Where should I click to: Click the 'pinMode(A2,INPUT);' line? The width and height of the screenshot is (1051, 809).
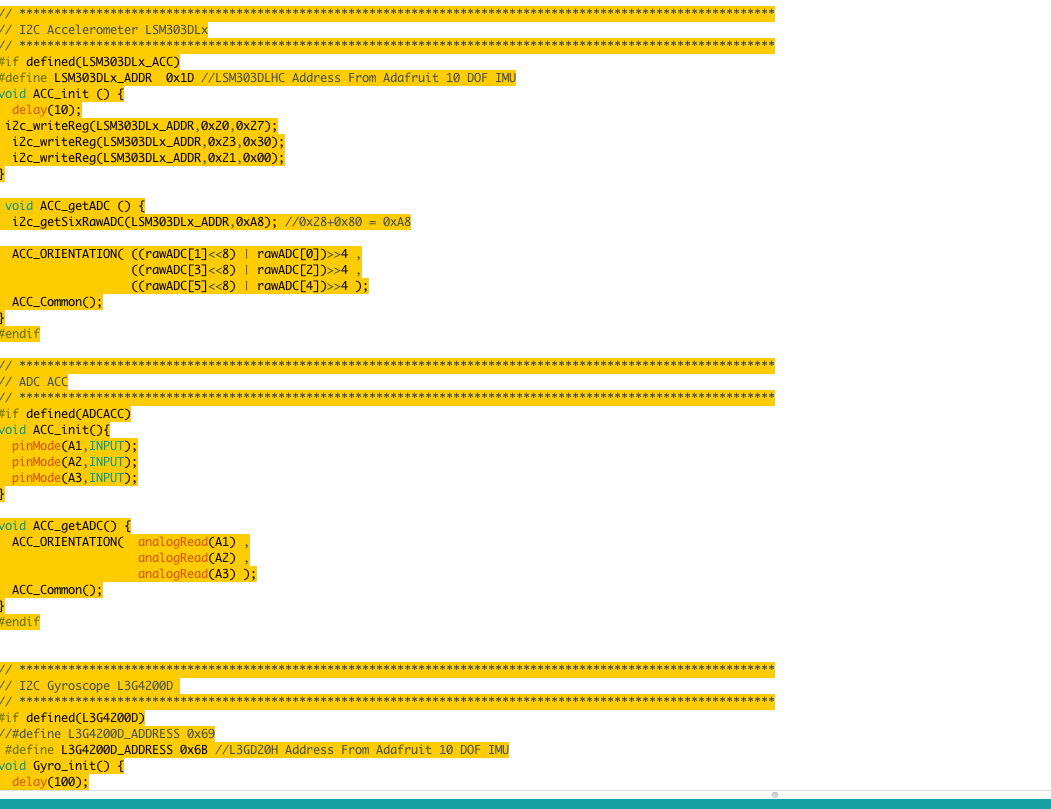[x=74, y=462]
